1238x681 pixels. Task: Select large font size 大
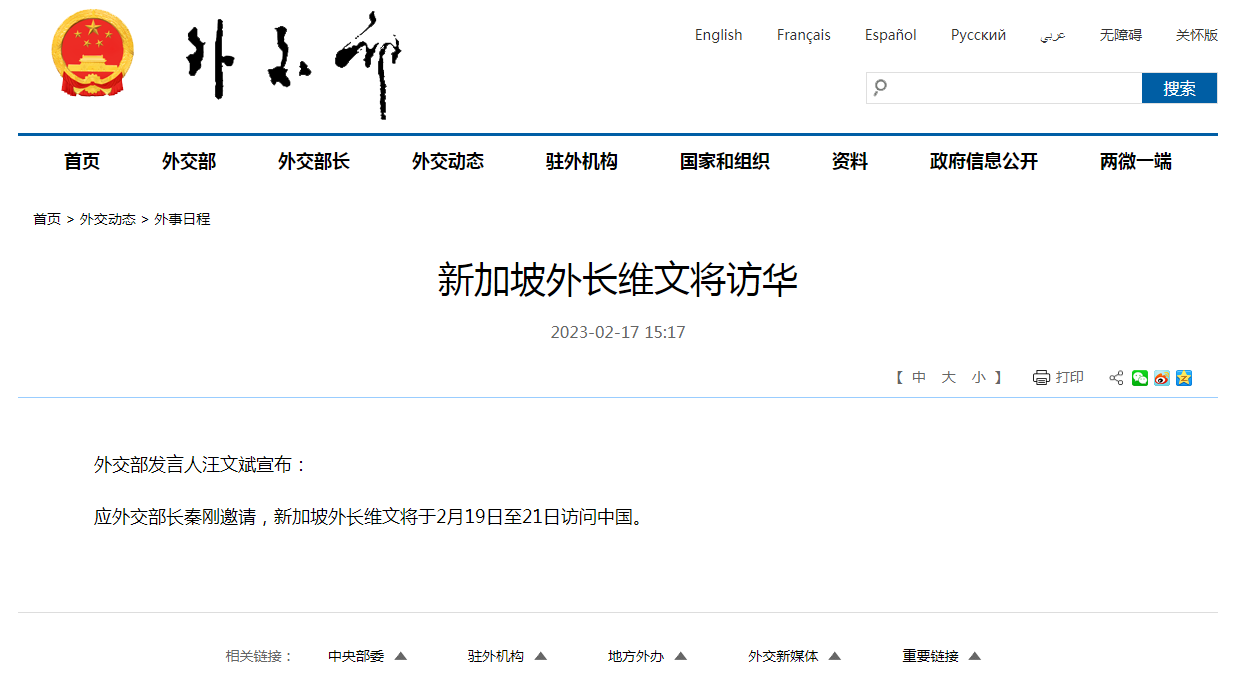tap(948, 377)
